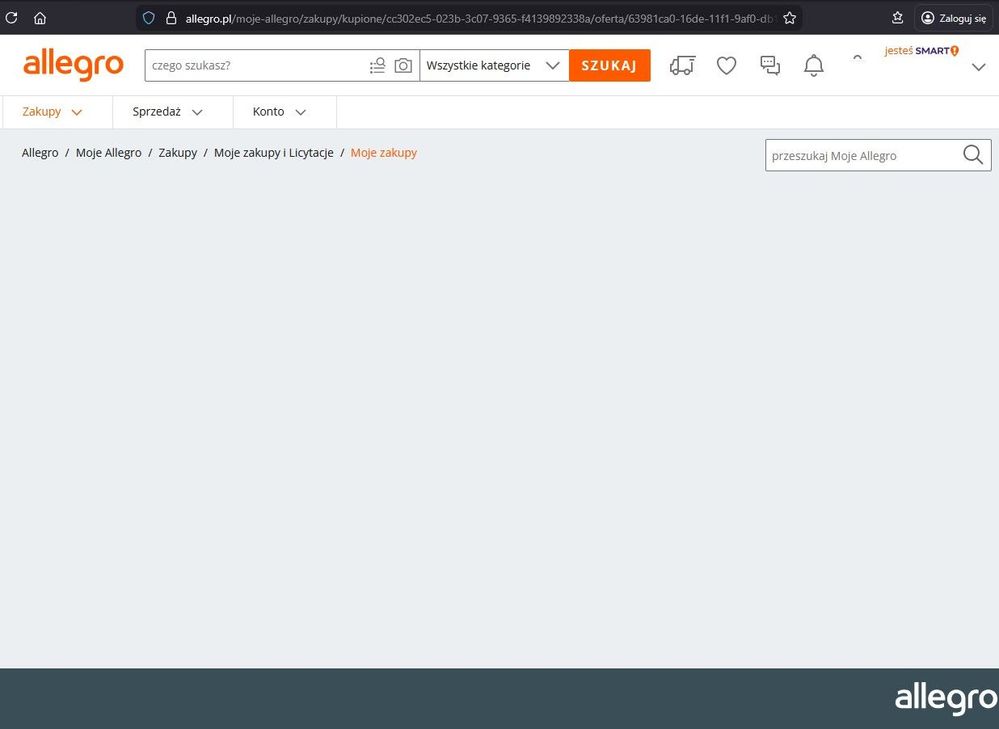Go to browser home icon
999x729 pixels.
[x=40, y=18]
